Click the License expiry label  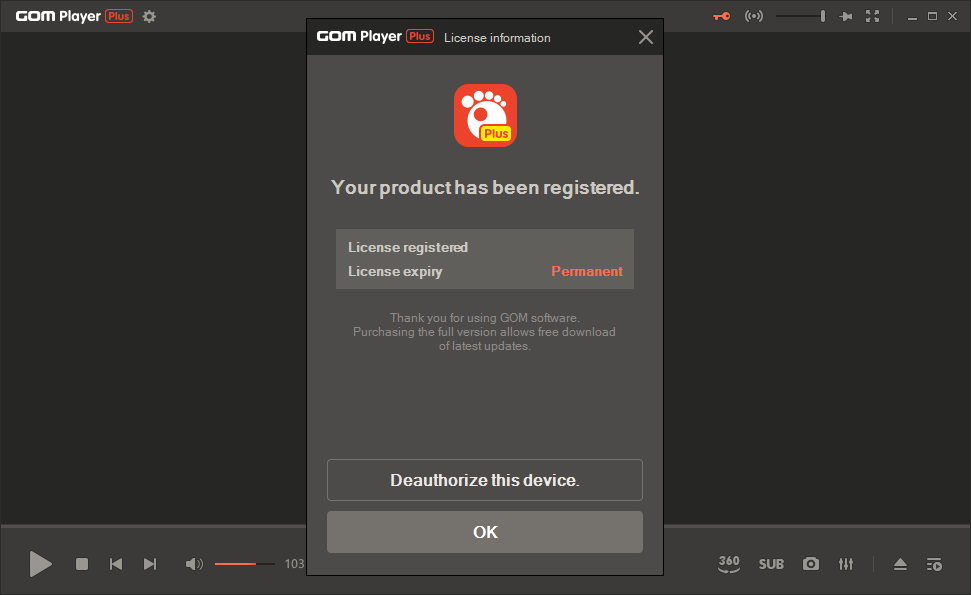[x=395, y=271]
